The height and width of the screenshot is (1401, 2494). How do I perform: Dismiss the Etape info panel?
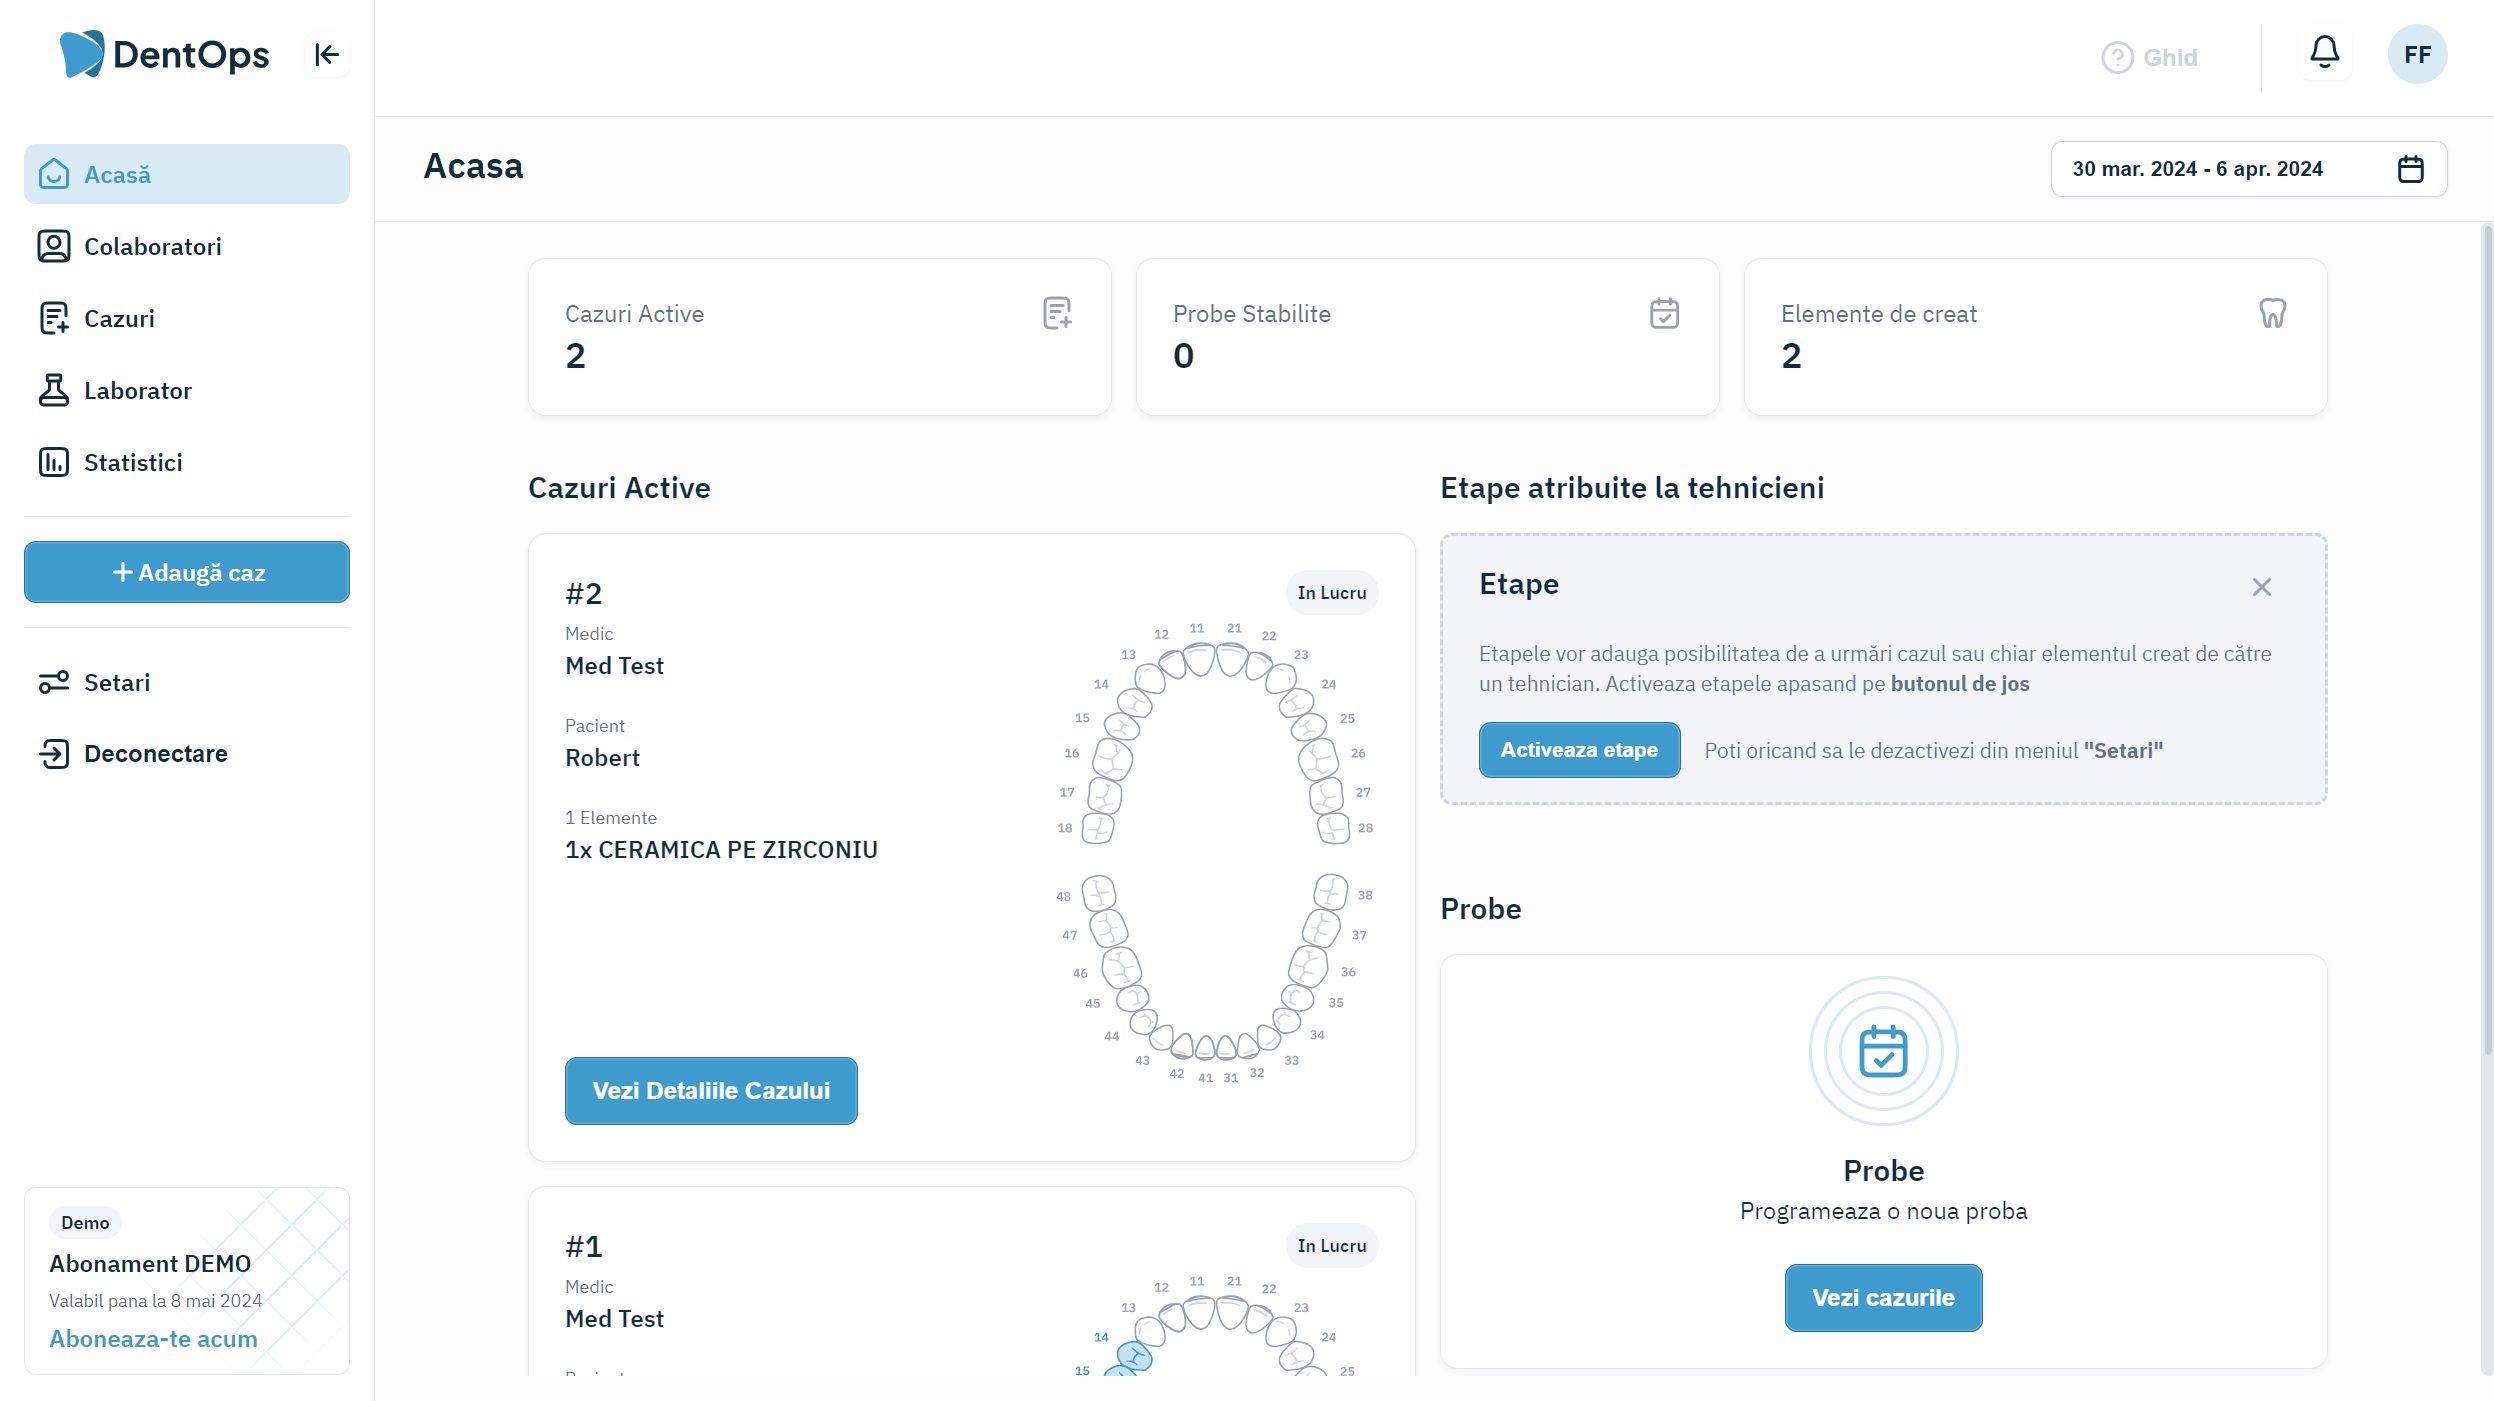(2261, 587)
